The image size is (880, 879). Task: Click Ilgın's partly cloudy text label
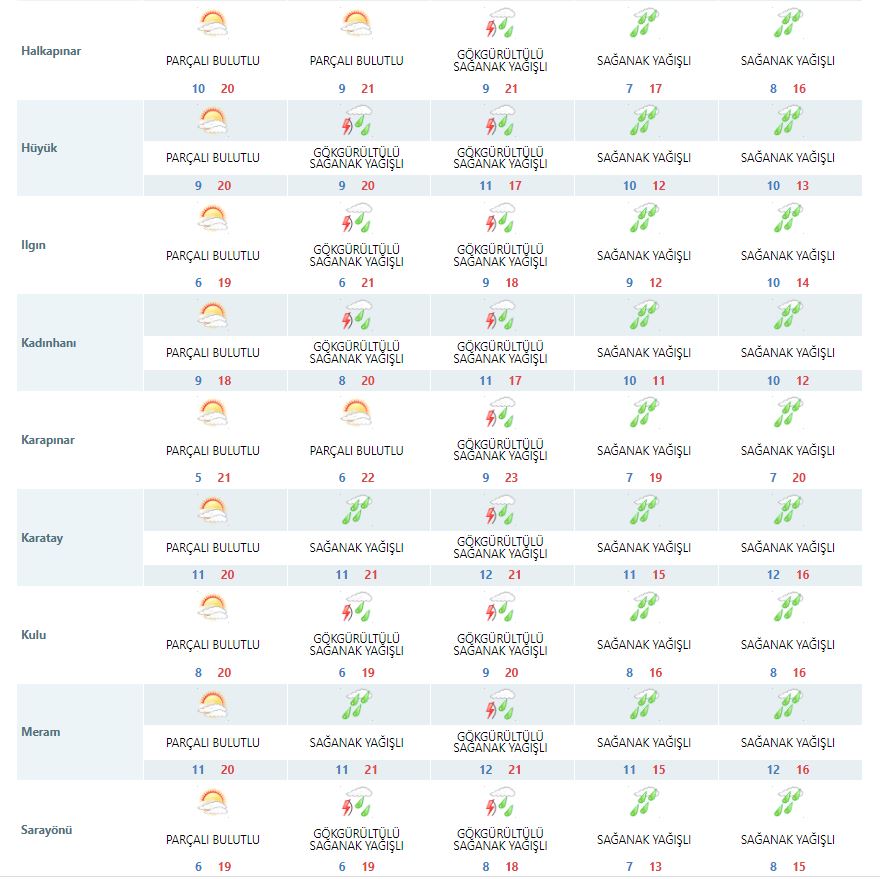(212, 256)
